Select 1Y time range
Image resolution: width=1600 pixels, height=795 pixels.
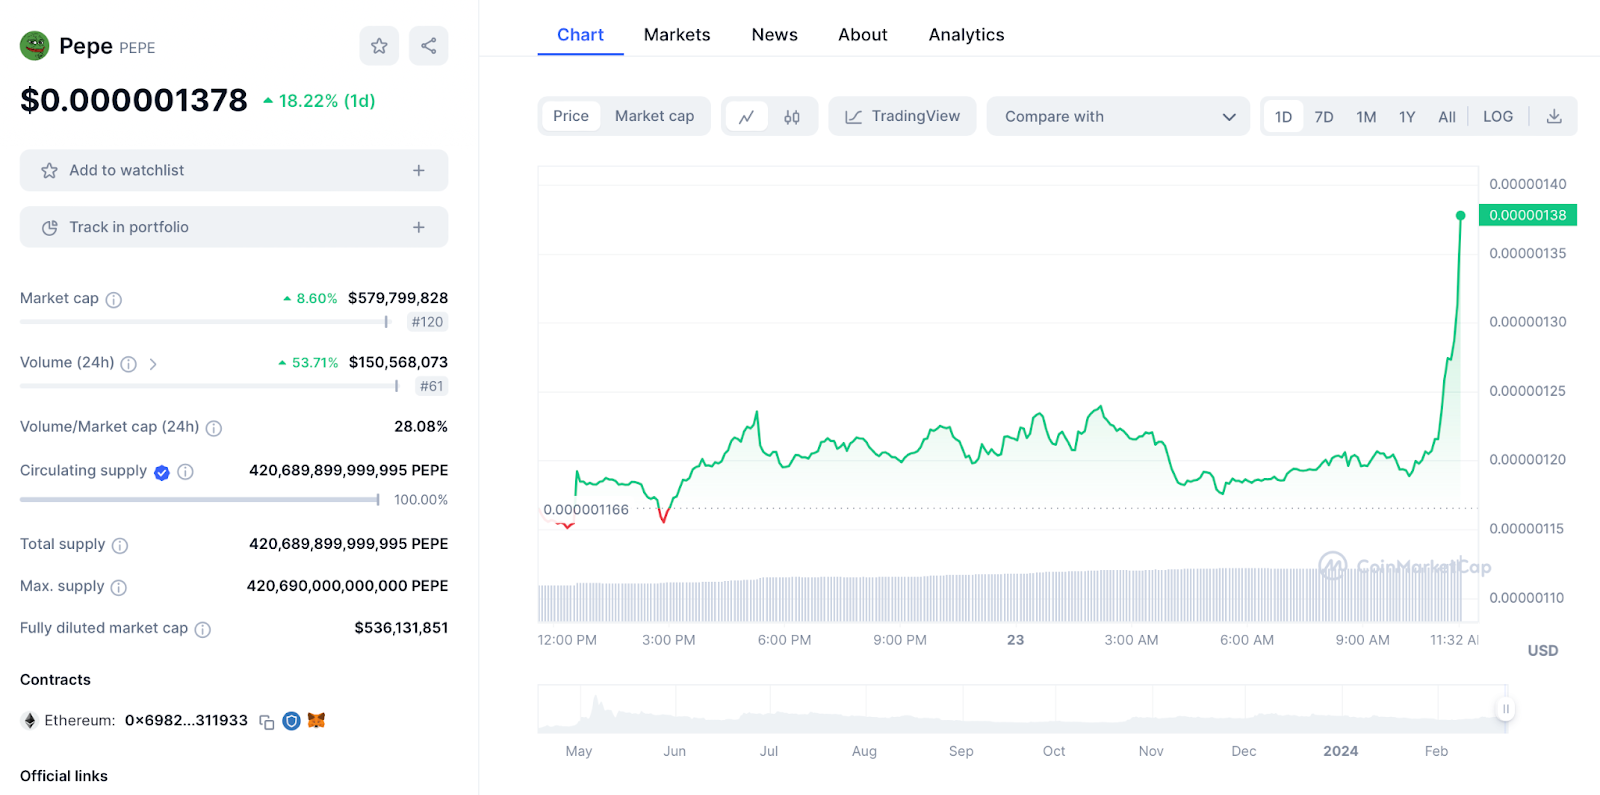1407,117
